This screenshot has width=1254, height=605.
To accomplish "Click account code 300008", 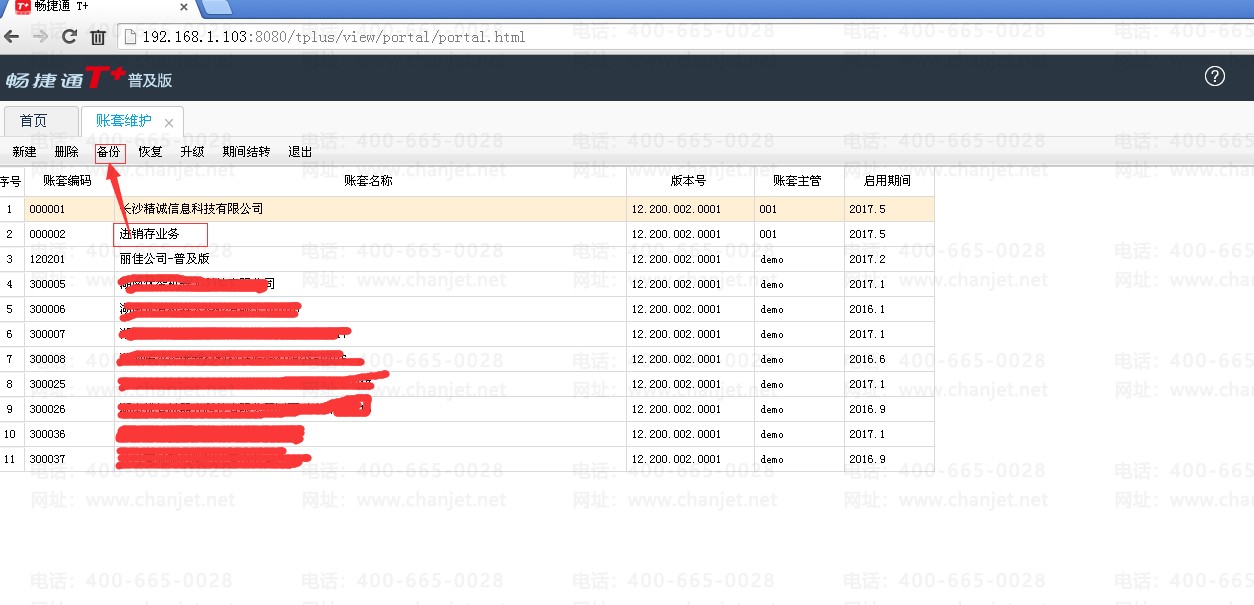I will point(47,359).
